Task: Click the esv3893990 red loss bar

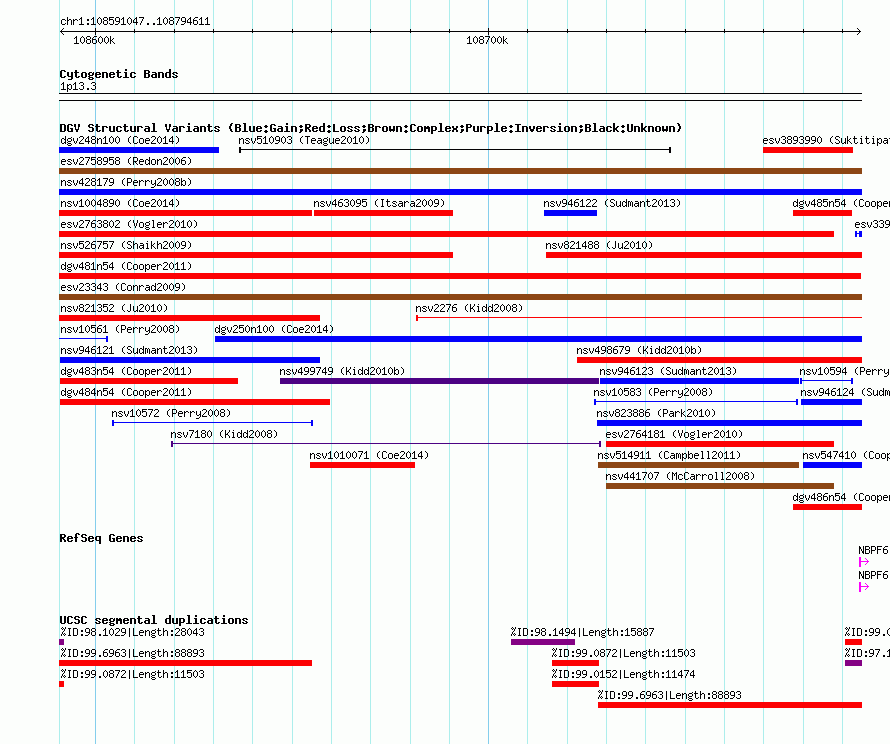Action: (x=808, y=150)
